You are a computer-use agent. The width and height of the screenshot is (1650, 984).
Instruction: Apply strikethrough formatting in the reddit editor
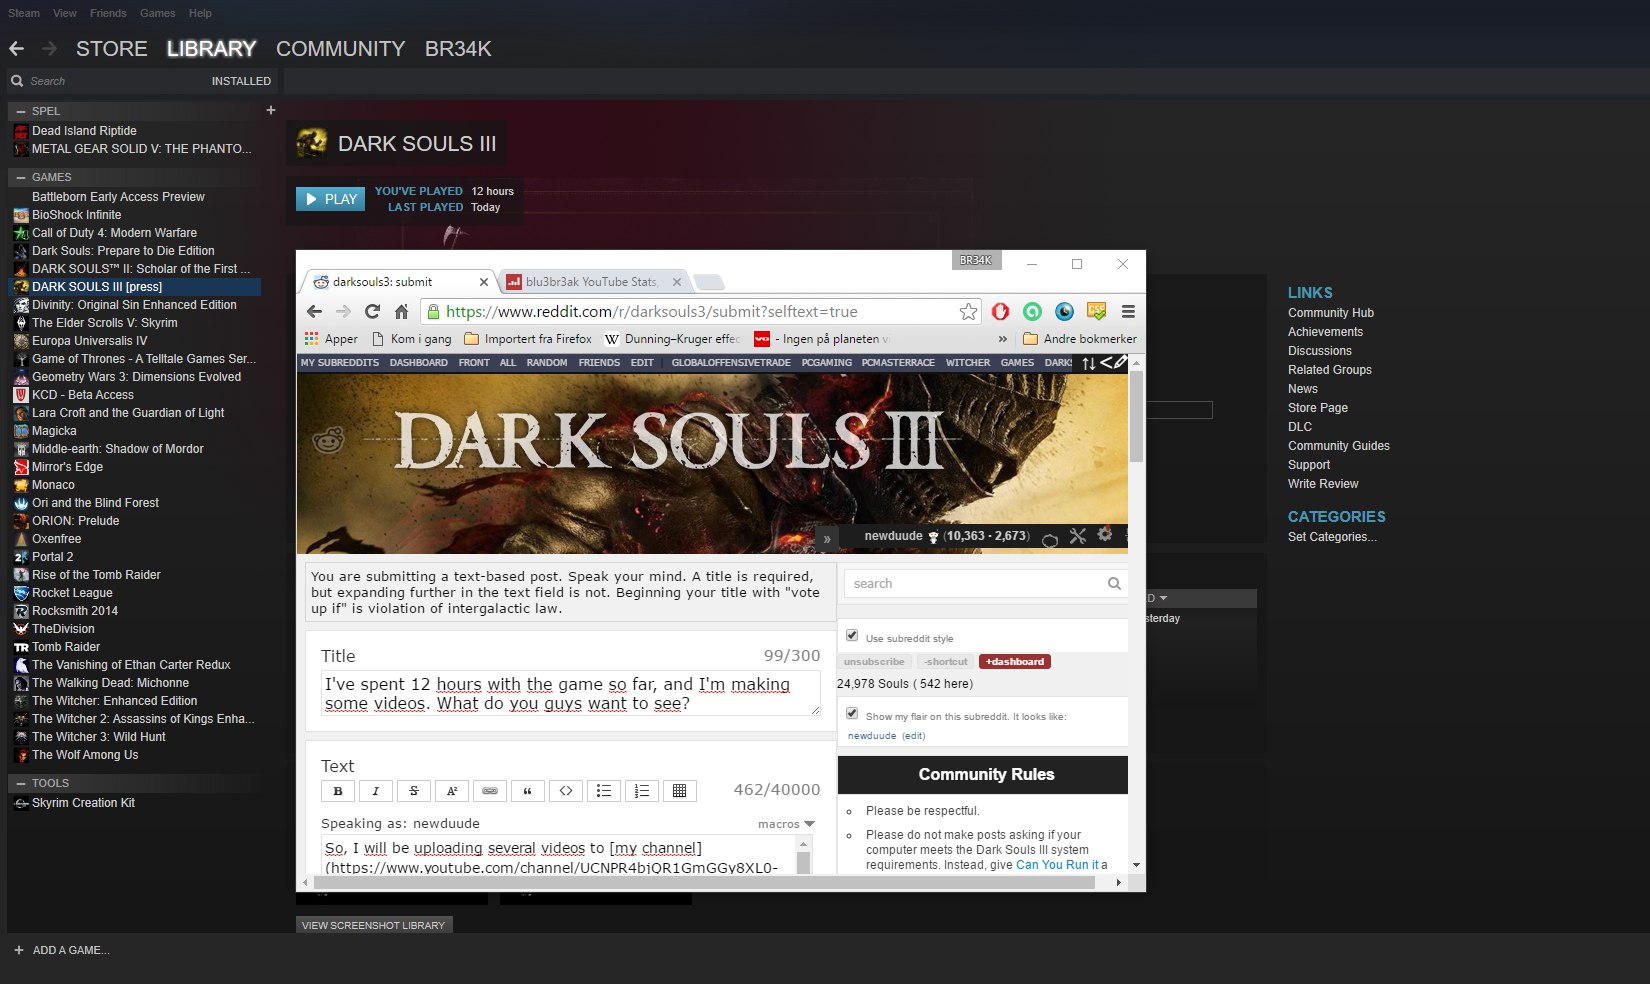(x=414, y=791)
